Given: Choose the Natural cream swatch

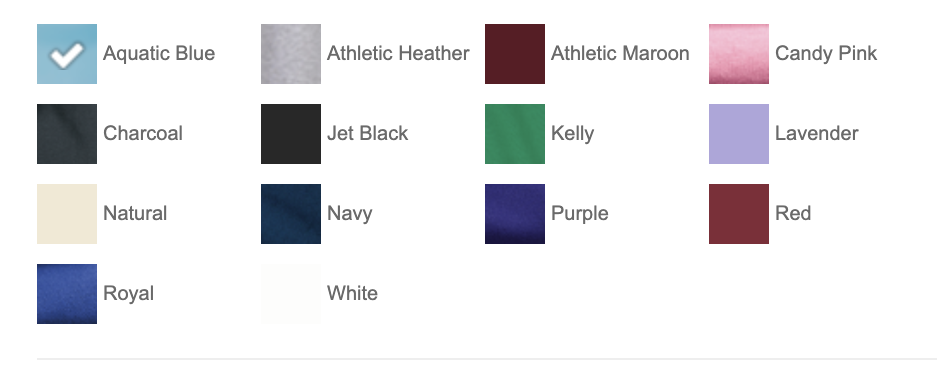Looking at the screenshot, I should pyautogui.click(x=67, y=214).
